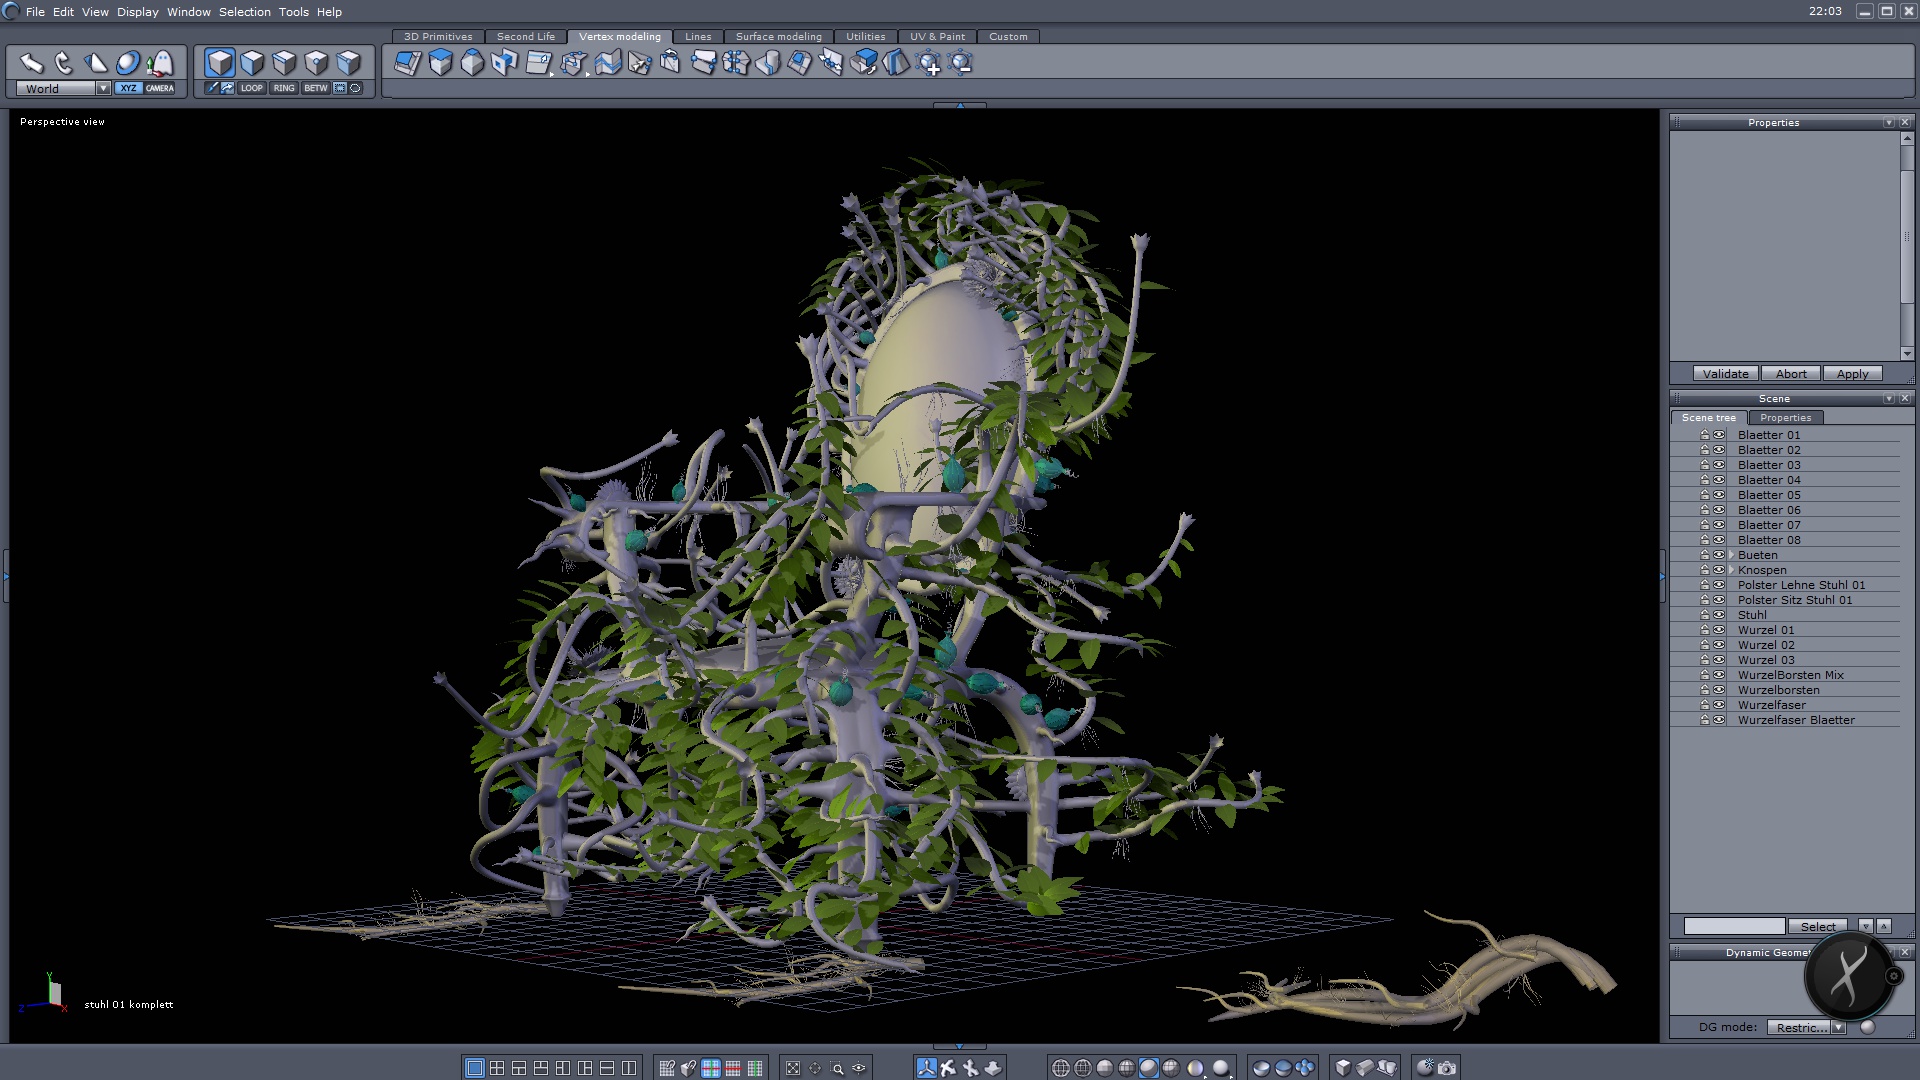1920x1080 pixels.
Task: Expand the Bueten tree group
Action: coord(1731,555)
